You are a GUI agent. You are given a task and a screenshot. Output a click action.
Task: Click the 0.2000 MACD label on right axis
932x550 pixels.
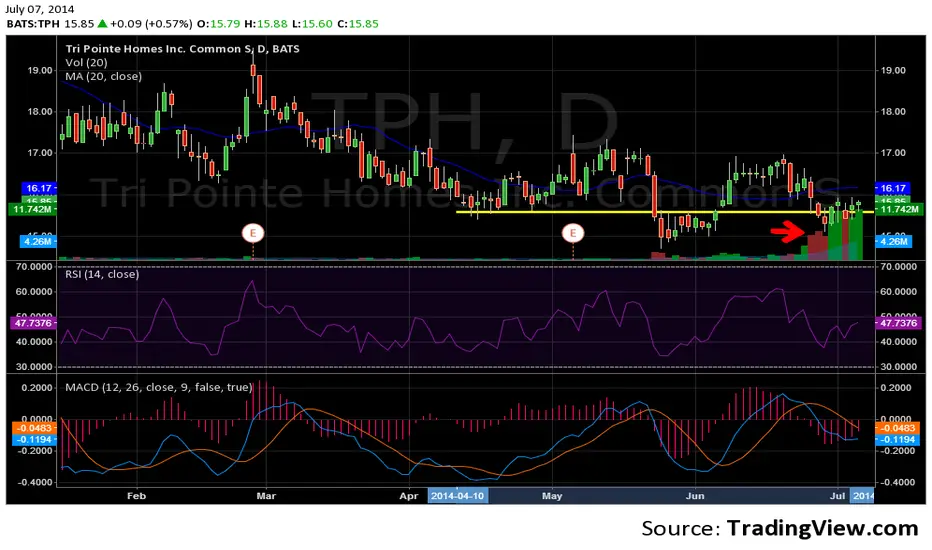pyautogui.click(x=895, y=388)
